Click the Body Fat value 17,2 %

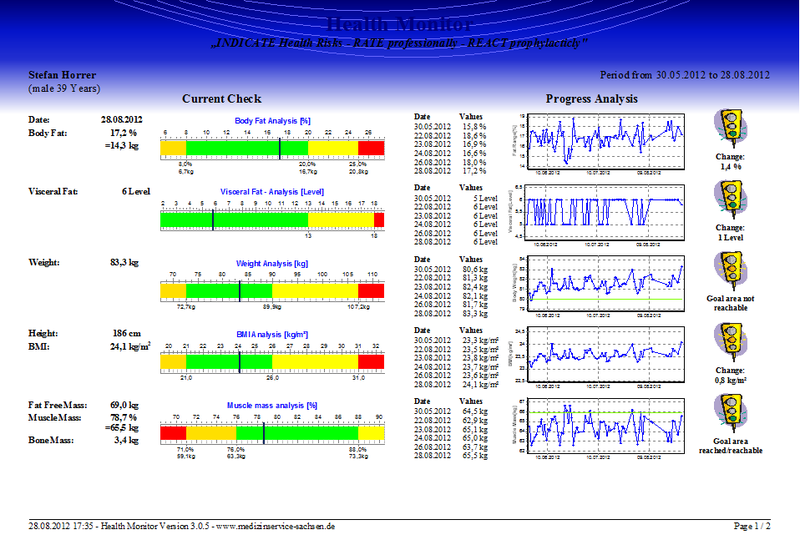pyautogui.click(x=124, y=133)
